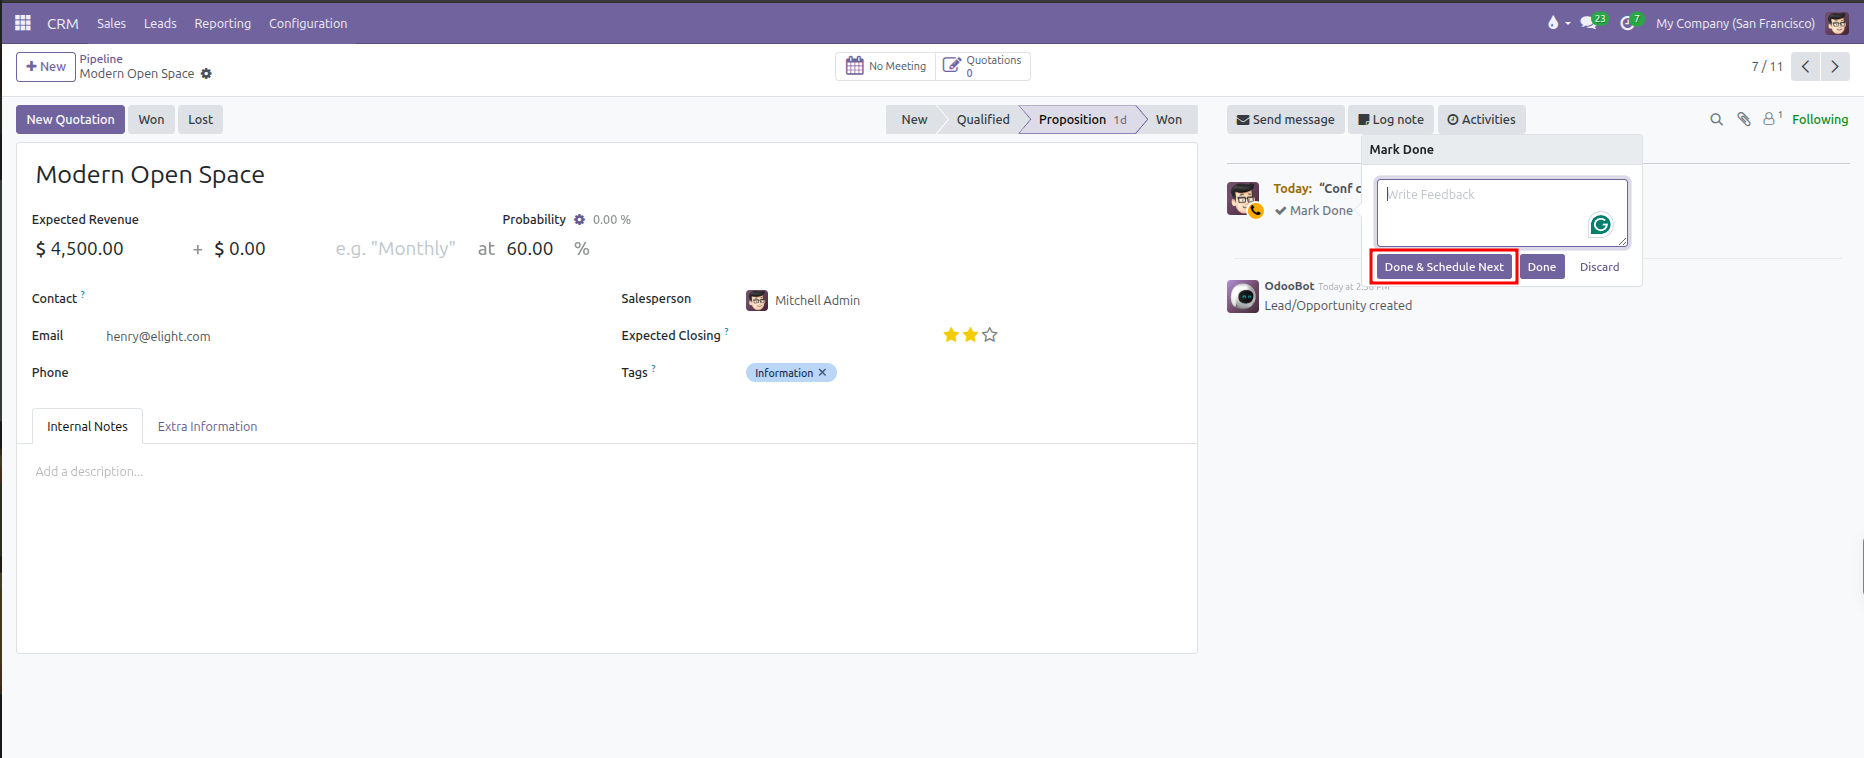Click the Grammarly icon in feedback box

click(1601, 225)
